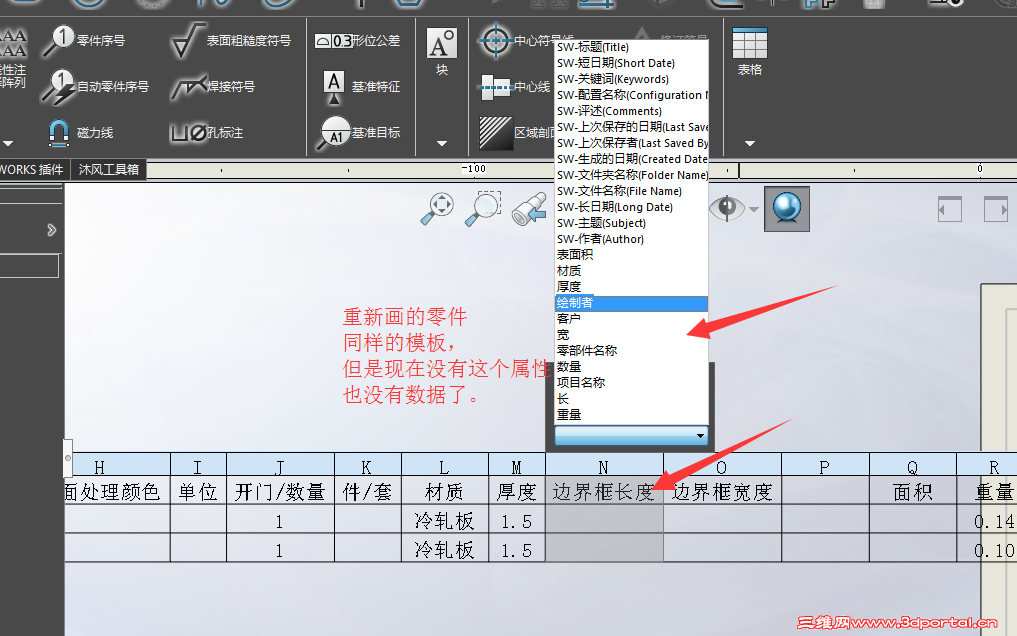
Task: Select SW-评述(Comments) list entry
Action: (x=631, y=111)
